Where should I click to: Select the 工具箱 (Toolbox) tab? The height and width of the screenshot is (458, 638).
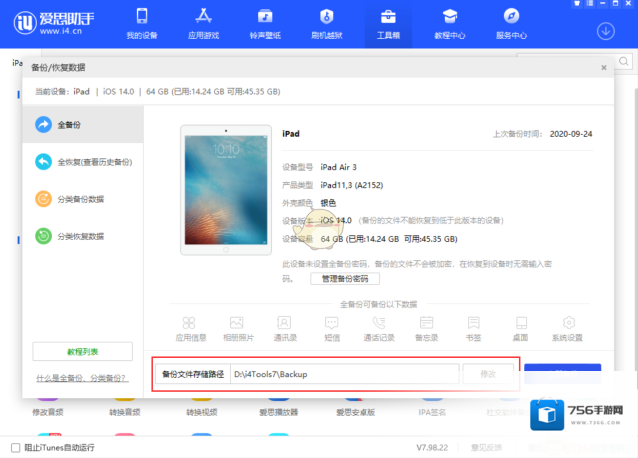tap(388, 22)
